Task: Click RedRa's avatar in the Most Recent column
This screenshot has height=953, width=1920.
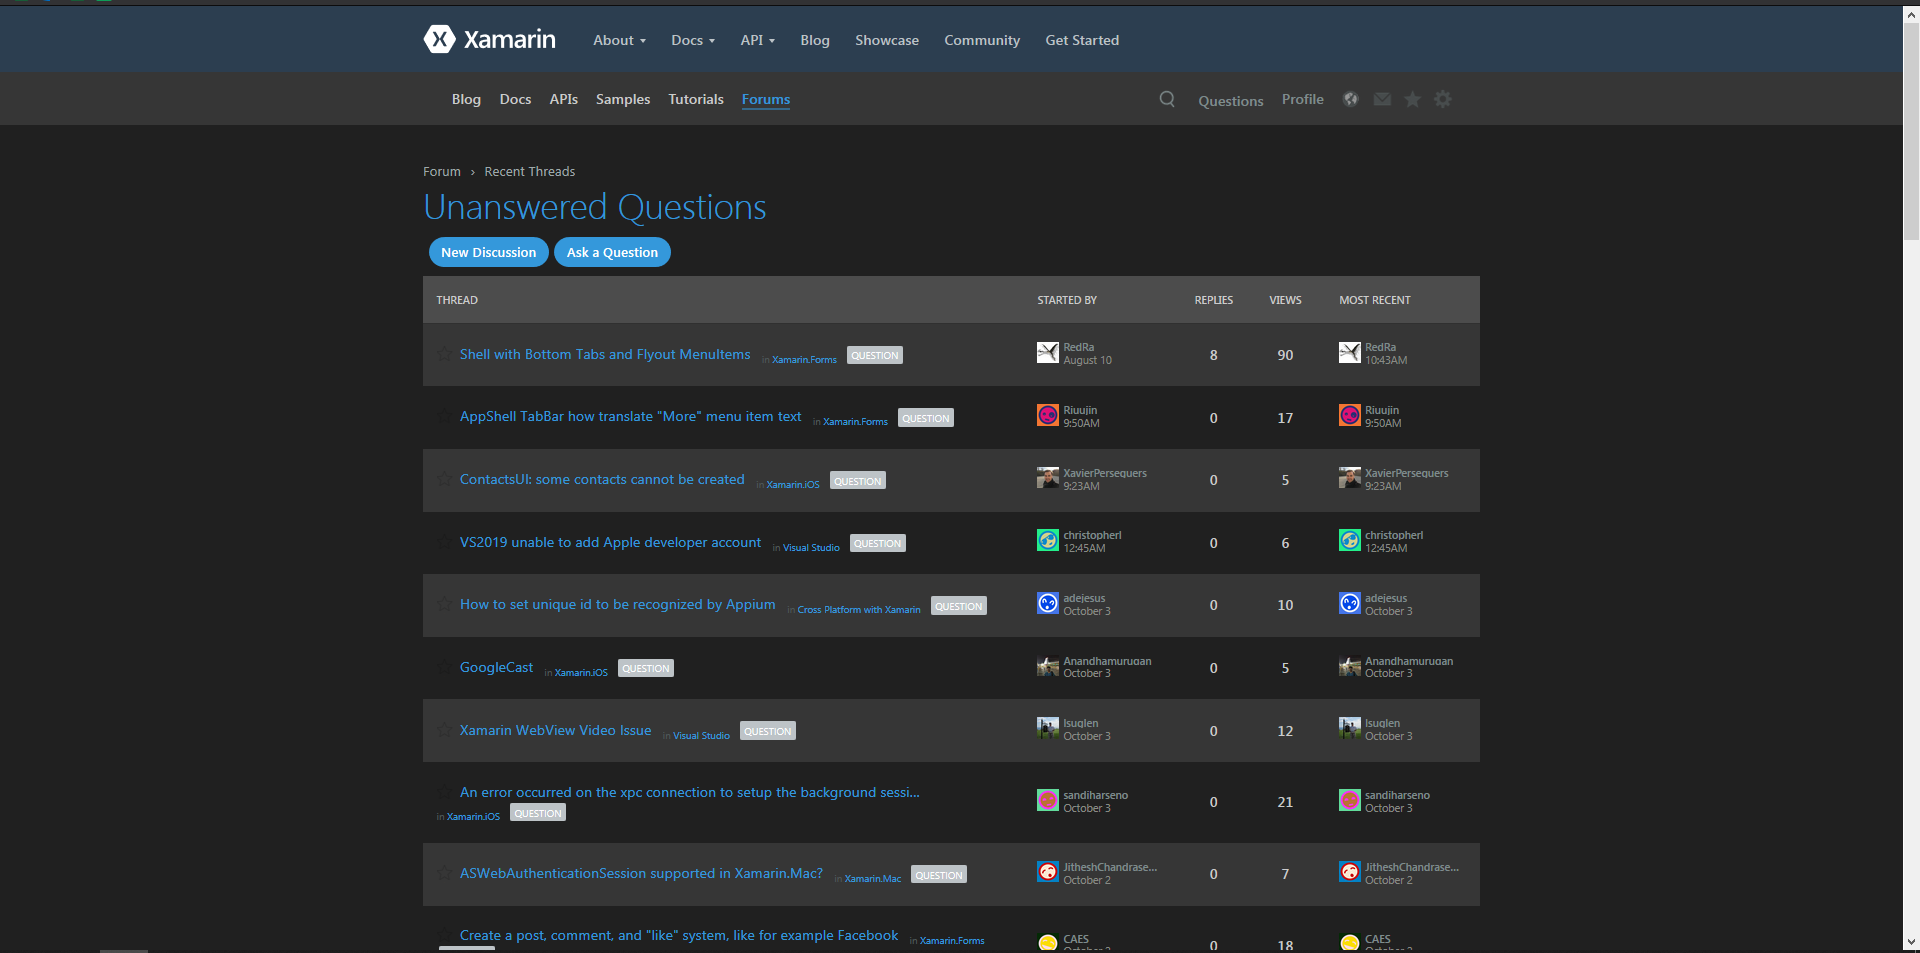Action: pos(1350,352)
